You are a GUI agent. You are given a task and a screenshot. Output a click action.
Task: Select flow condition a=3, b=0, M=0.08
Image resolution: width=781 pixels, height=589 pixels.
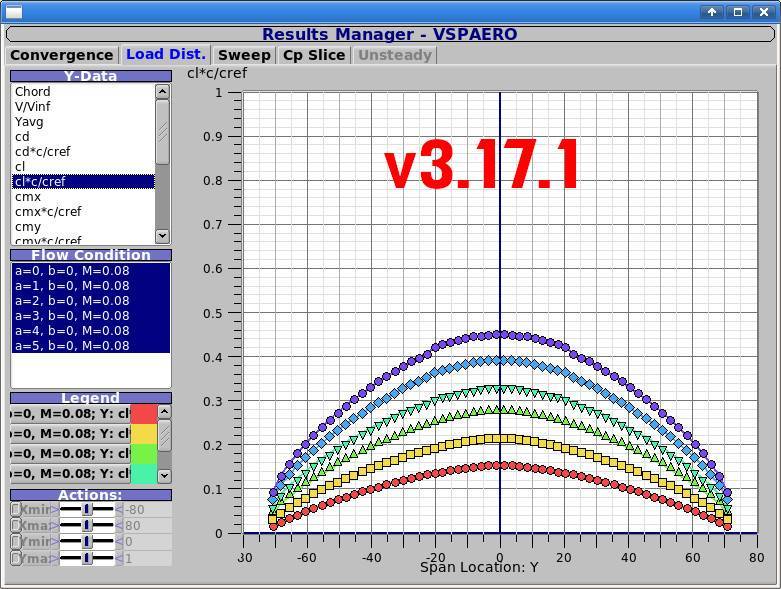pyautogui.click(x=91, y=316)
